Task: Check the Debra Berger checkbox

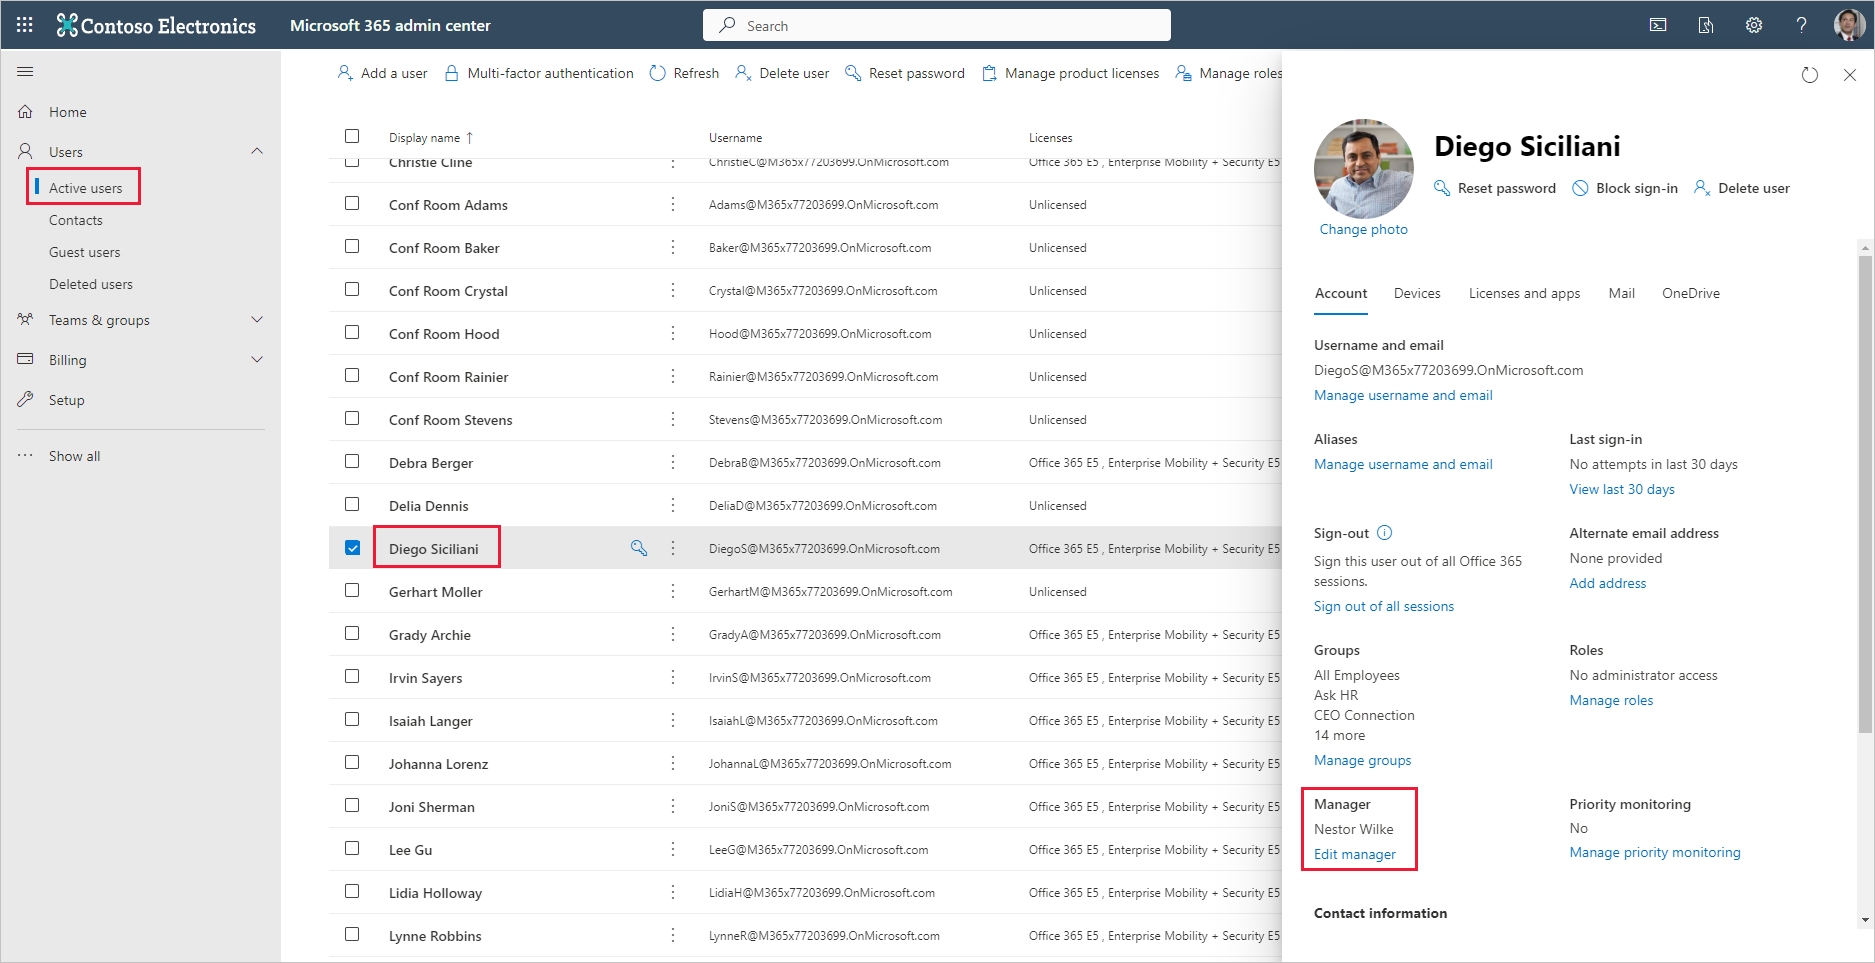Action: 352,461
